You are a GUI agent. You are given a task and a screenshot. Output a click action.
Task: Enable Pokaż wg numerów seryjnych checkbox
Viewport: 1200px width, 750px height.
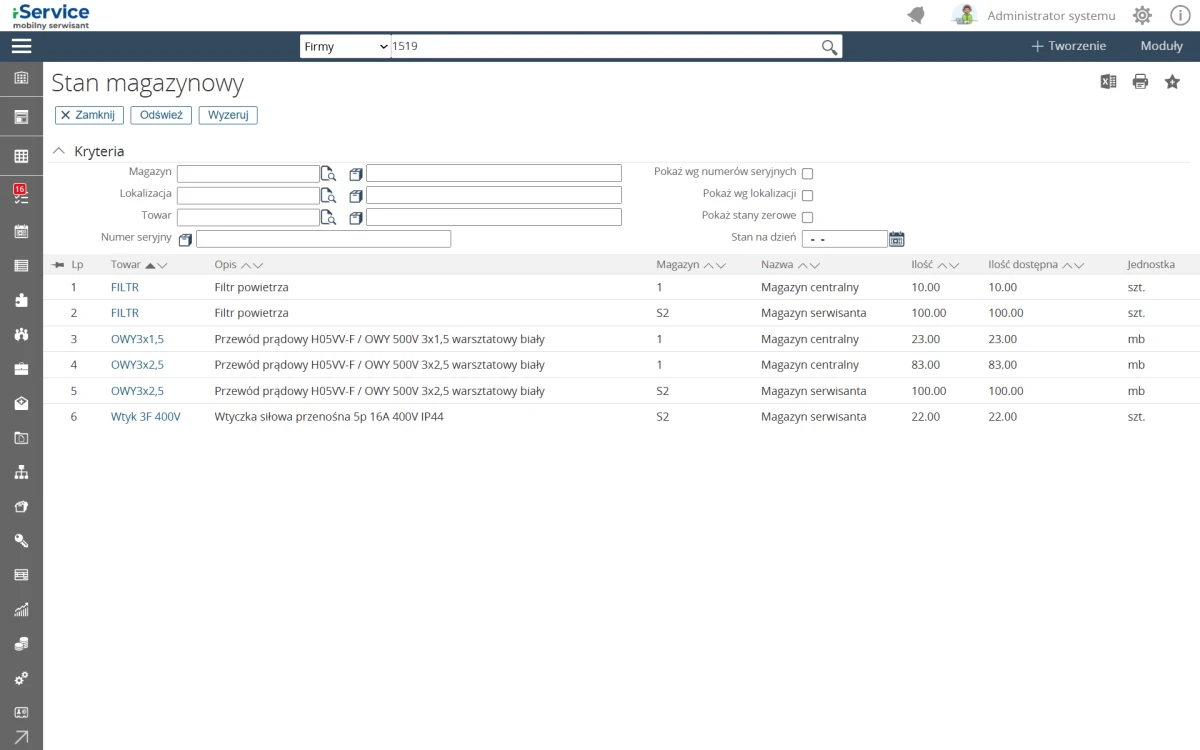(807, 174)
